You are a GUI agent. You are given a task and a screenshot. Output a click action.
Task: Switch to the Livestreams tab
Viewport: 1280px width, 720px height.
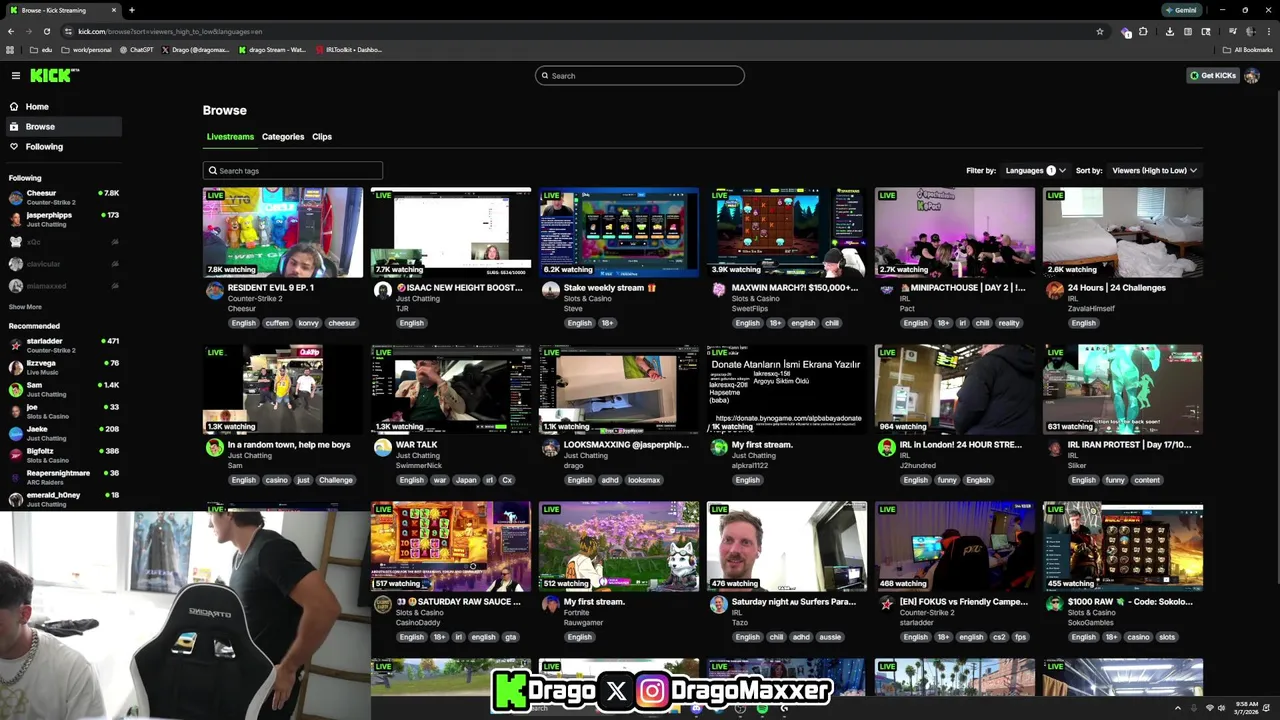pos(230,136)
